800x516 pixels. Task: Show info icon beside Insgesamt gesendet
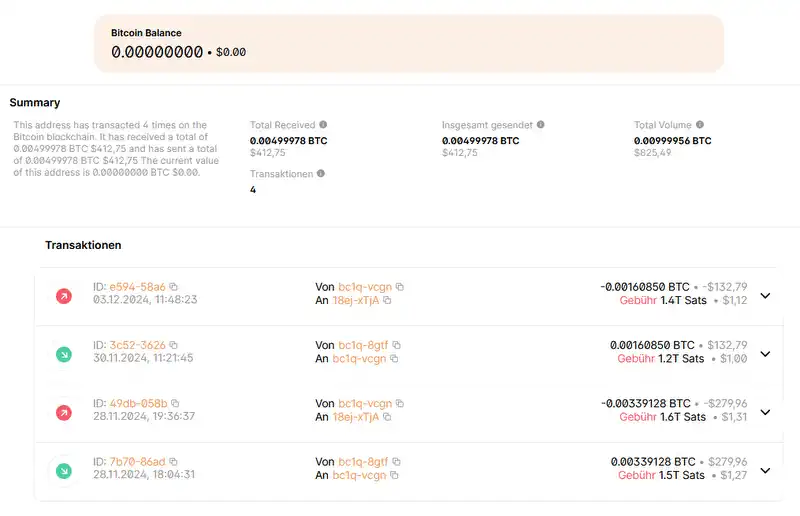(540, 125)
